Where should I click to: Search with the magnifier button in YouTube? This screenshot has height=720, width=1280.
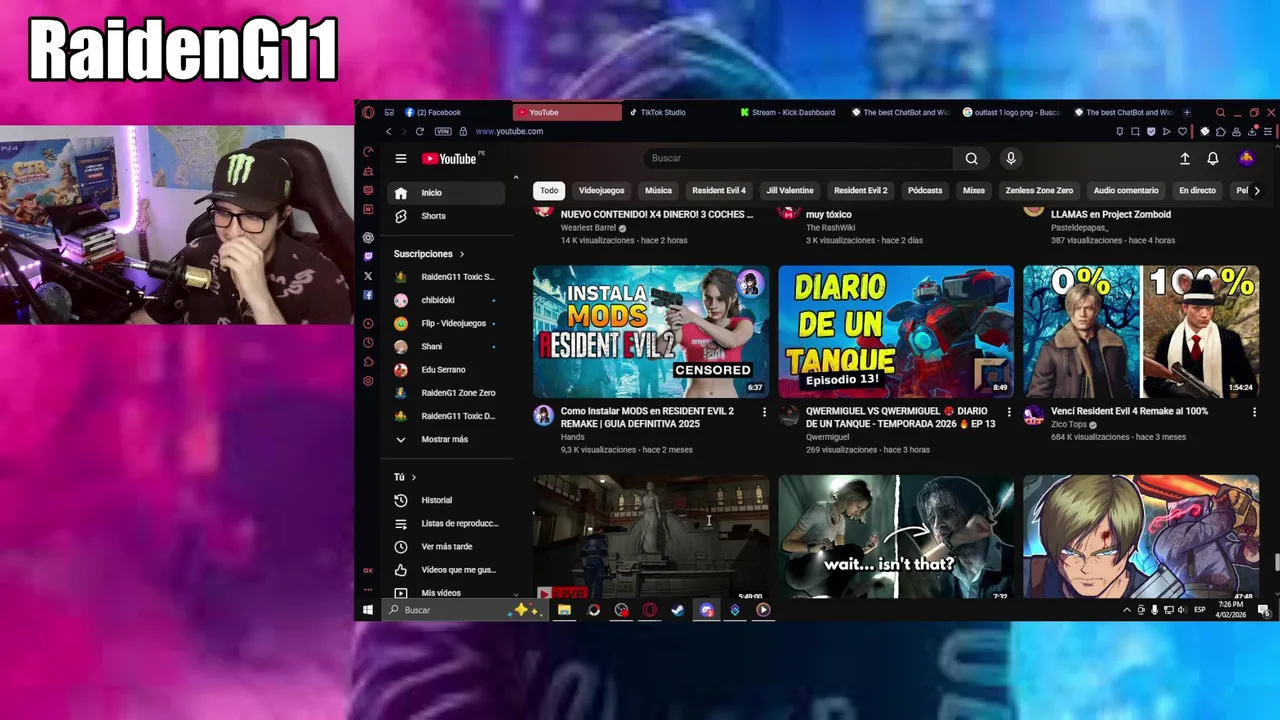pos(971,158)
